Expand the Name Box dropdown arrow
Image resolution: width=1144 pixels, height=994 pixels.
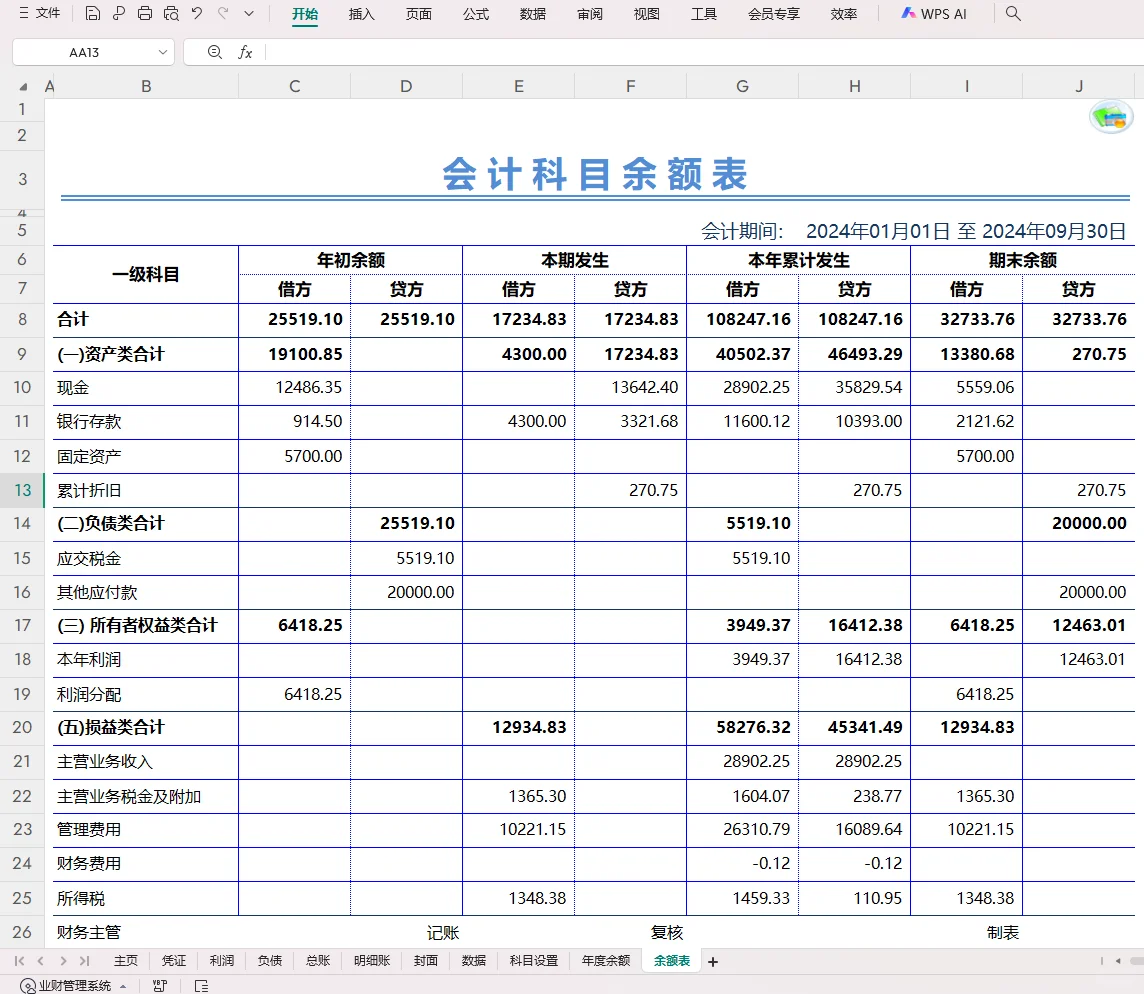[163, 53]
